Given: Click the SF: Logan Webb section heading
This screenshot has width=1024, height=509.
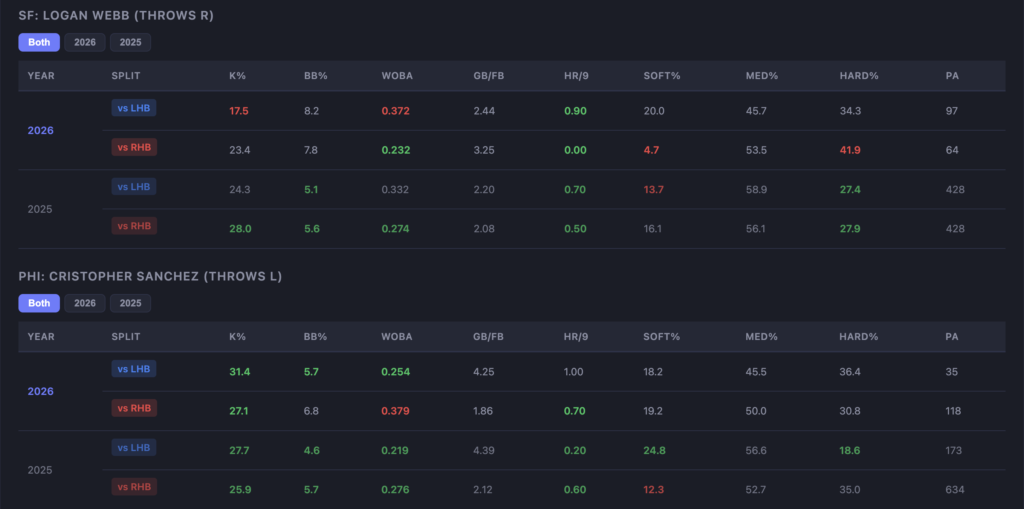Looking at the screenshot, I should point(116,16).
